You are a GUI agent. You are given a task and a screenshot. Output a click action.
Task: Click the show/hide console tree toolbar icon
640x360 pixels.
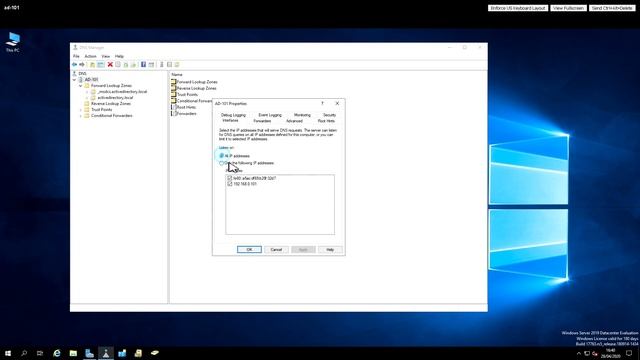100,64
